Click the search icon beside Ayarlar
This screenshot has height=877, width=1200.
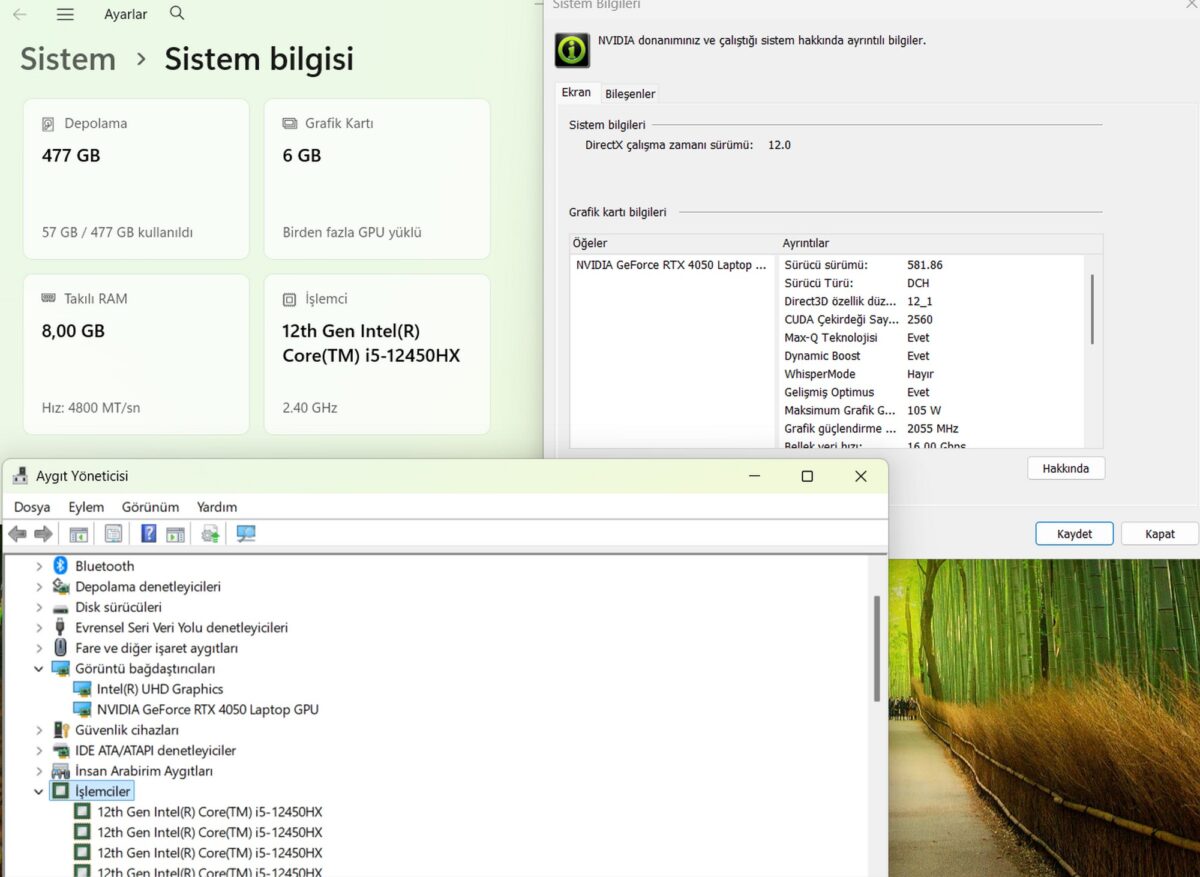click(177, 13)
